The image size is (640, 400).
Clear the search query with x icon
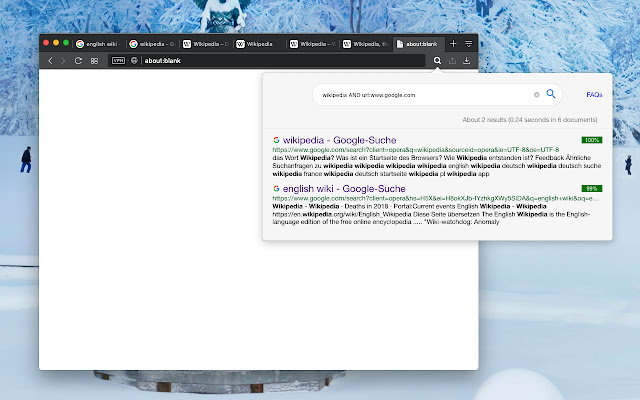(x=536, y=95)
